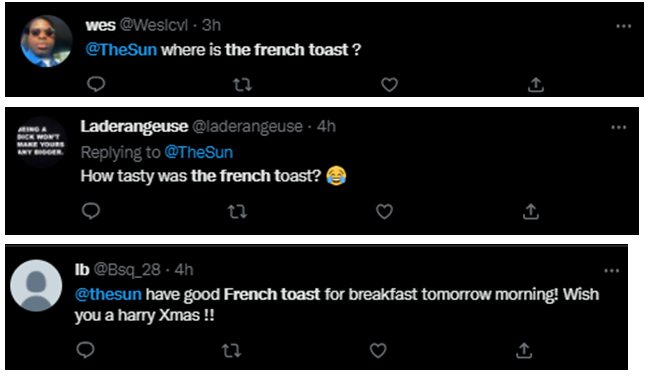Share Ib's tweet
Image resolution: width=654 pixels, height=379 pixels.
(x=524, y=350)
